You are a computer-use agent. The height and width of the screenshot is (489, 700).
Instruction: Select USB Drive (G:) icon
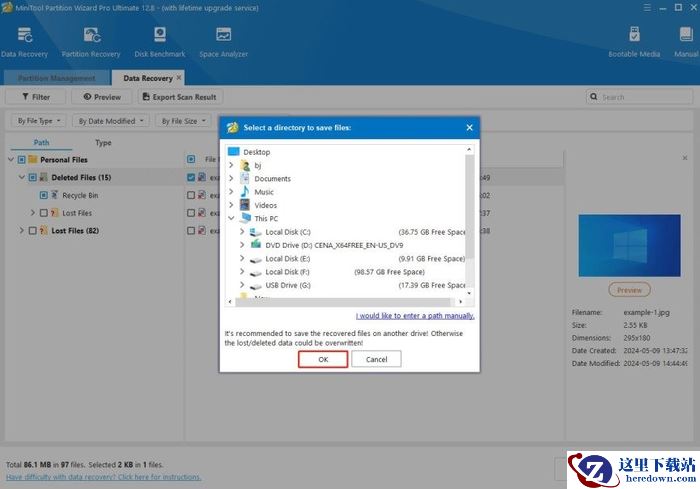255,286
